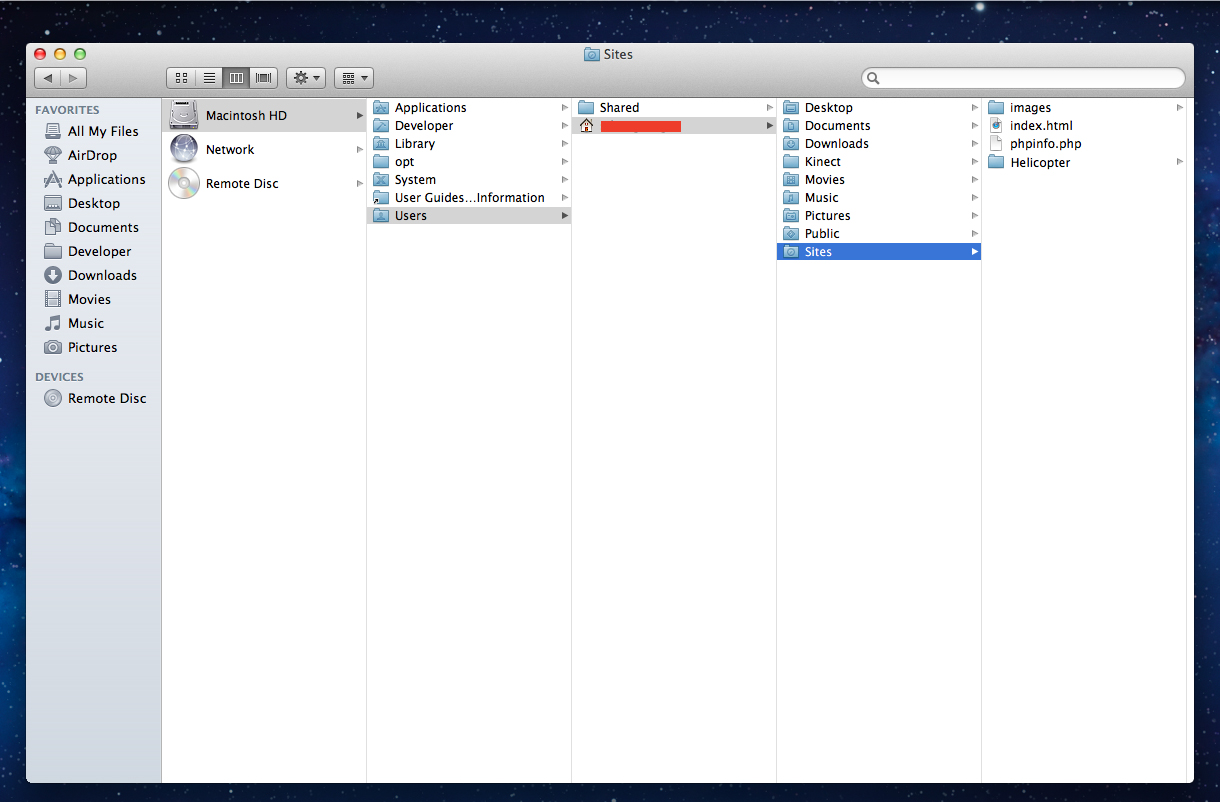Select the phpinfo.php file
The image size is (1220, 802).
click(x=1045, y=144)
